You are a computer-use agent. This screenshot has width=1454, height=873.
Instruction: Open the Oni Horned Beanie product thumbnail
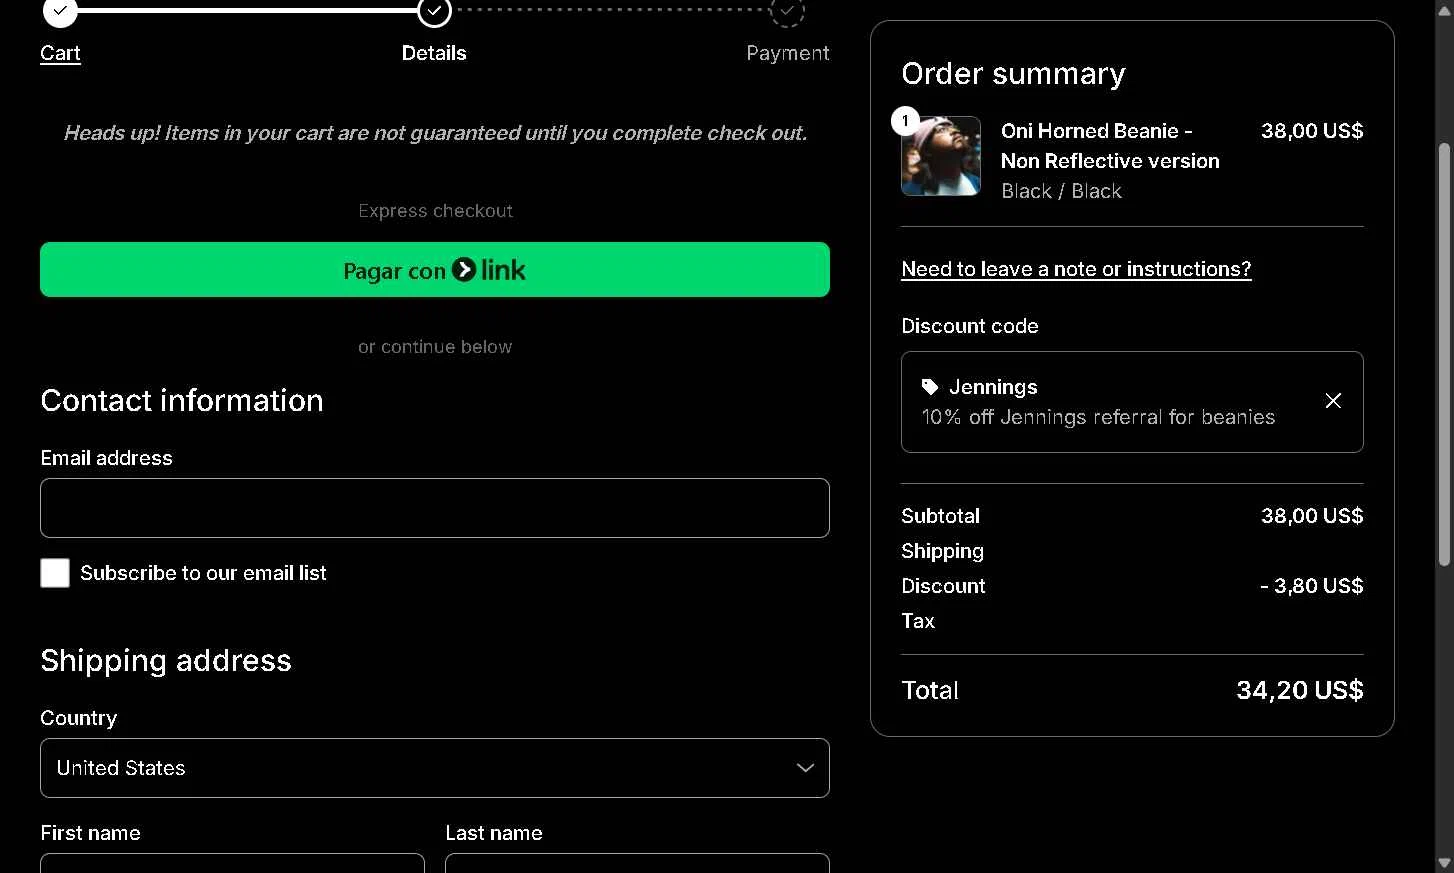(x=941, y=156)
